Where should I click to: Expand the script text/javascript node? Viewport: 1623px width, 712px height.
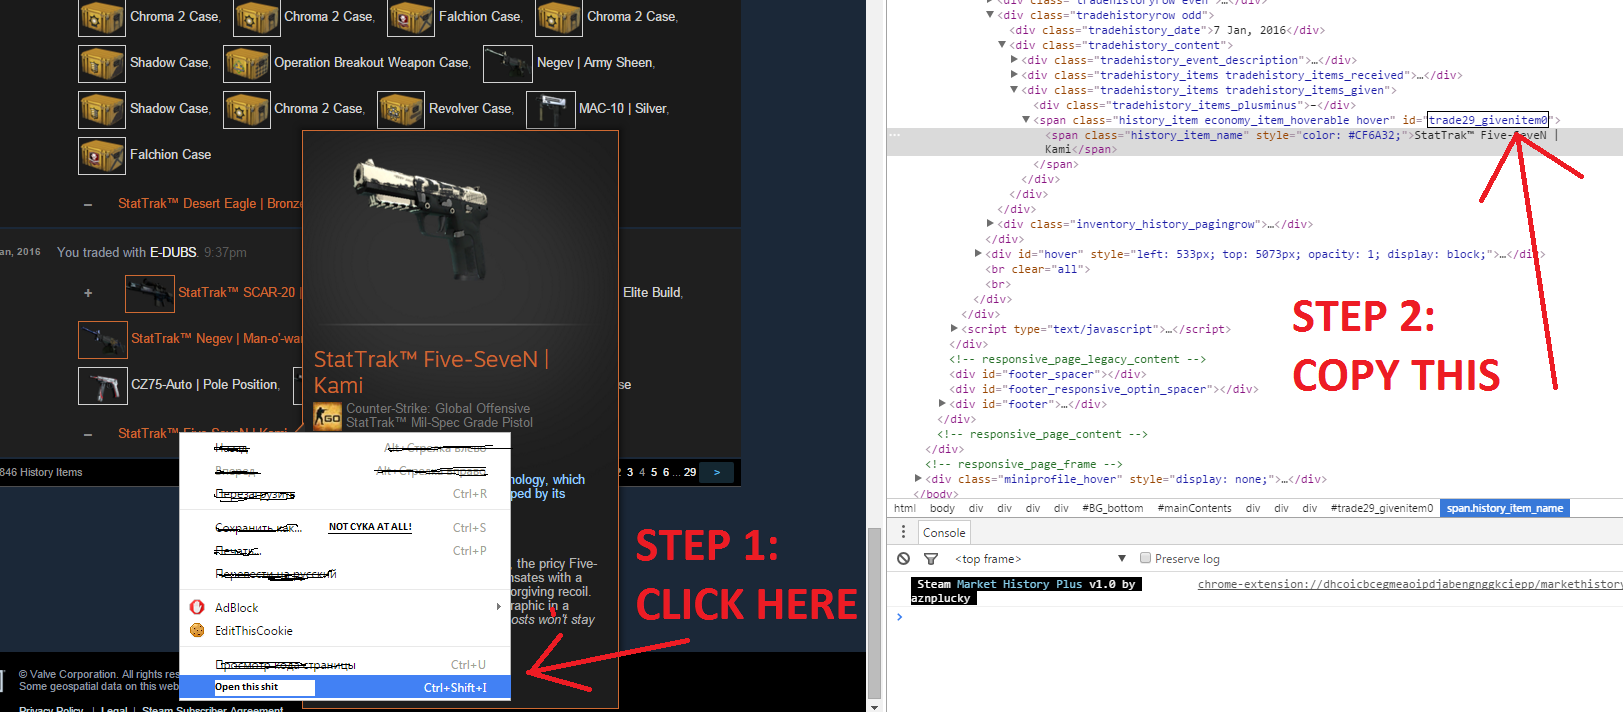(954, 329)
